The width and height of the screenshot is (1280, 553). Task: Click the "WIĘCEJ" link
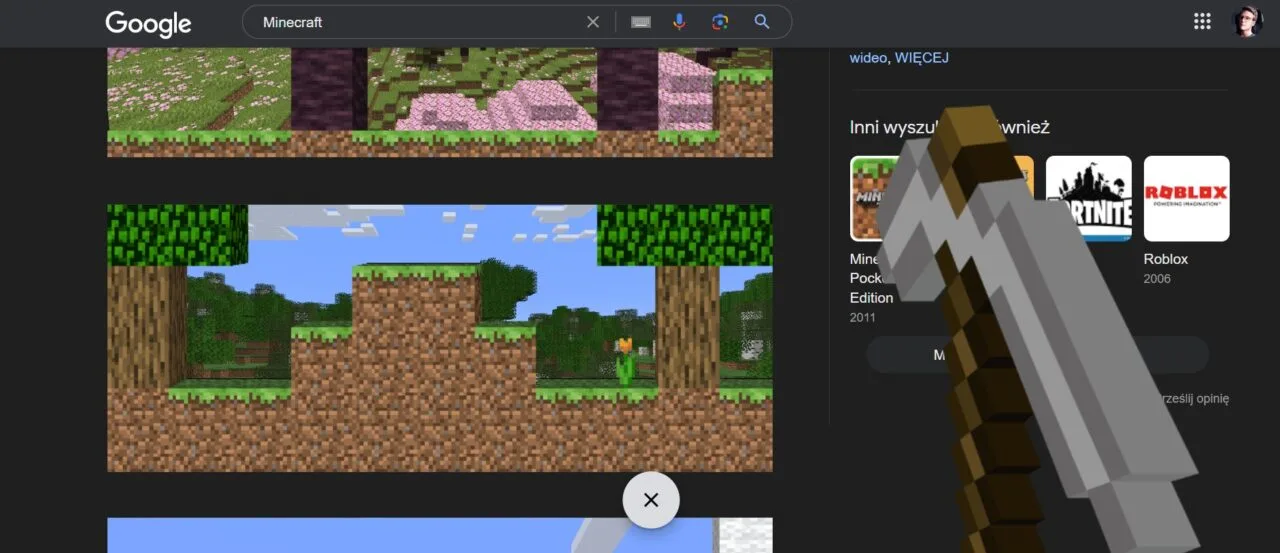click(x=922, y=58)
